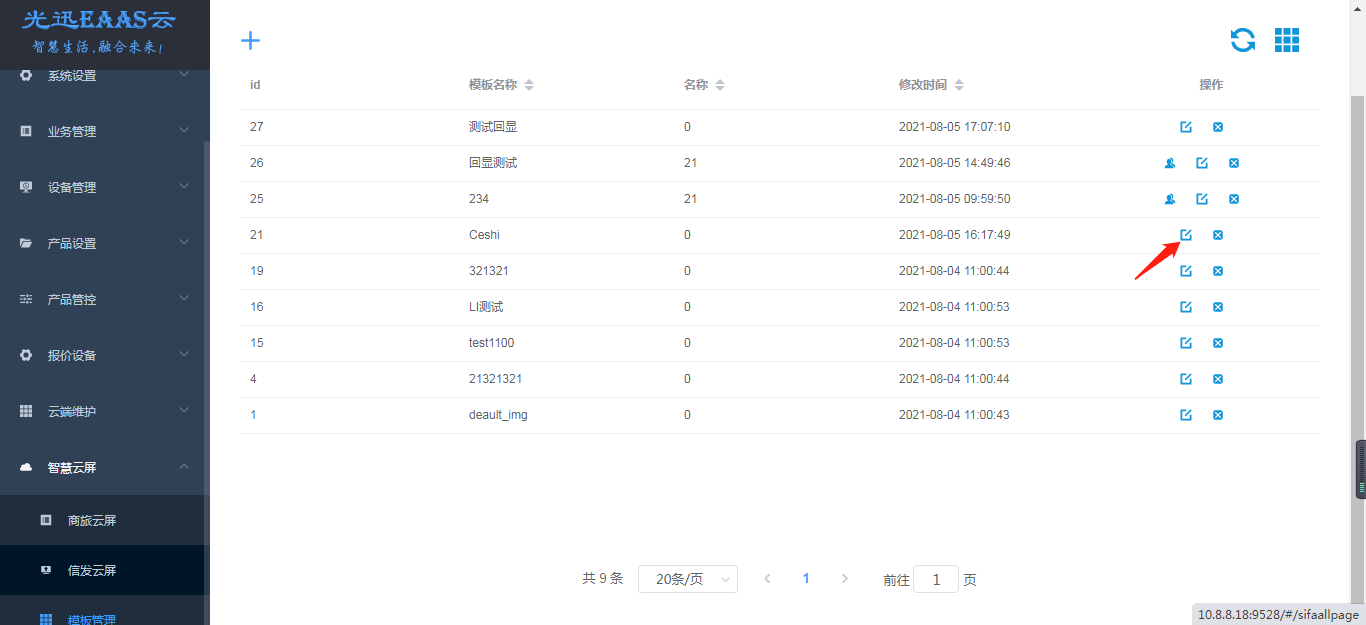
Task: Open 商旅云屏 in the sidebar
Action: pos(92,520)
